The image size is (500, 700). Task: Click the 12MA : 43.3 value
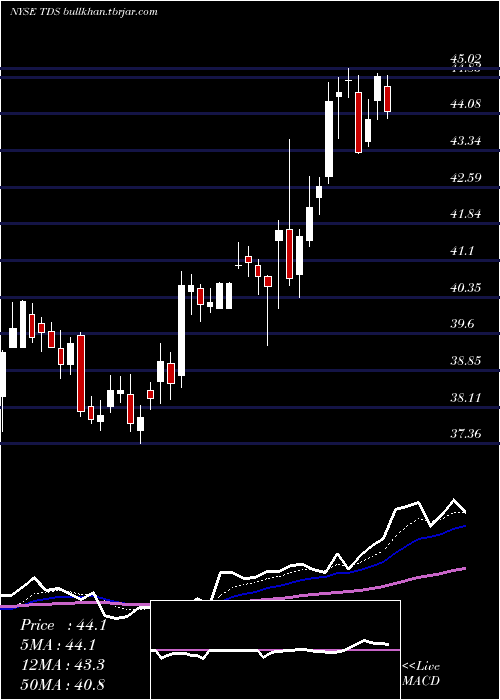click(62, 665)
